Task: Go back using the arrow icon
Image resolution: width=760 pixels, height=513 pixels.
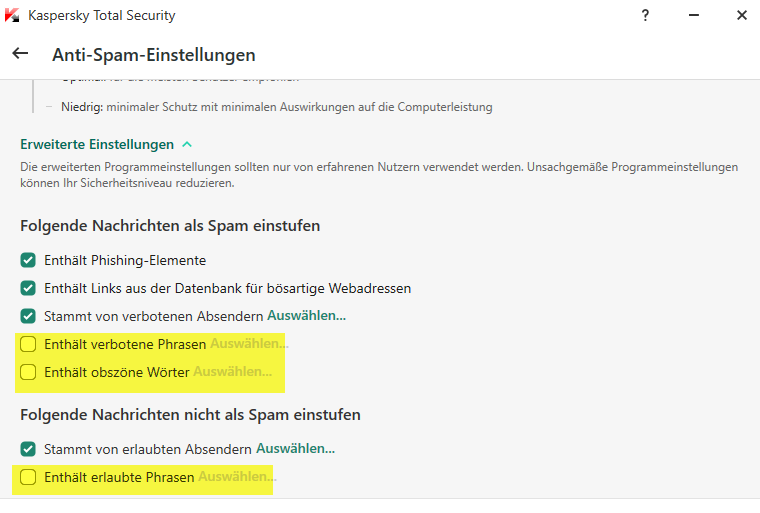Action: click(20, 53)
